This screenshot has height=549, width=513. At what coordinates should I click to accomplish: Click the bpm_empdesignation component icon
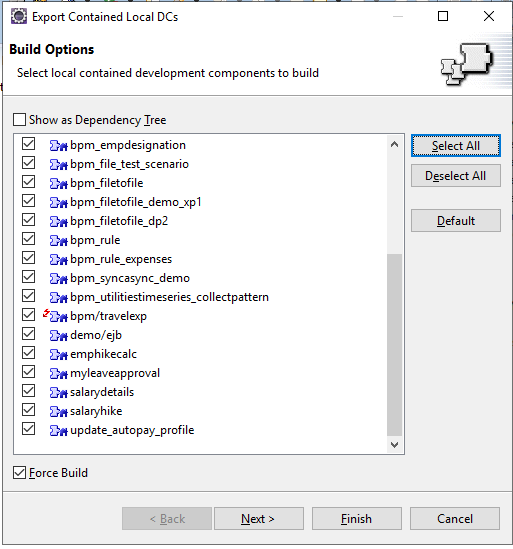pos(58,145)
